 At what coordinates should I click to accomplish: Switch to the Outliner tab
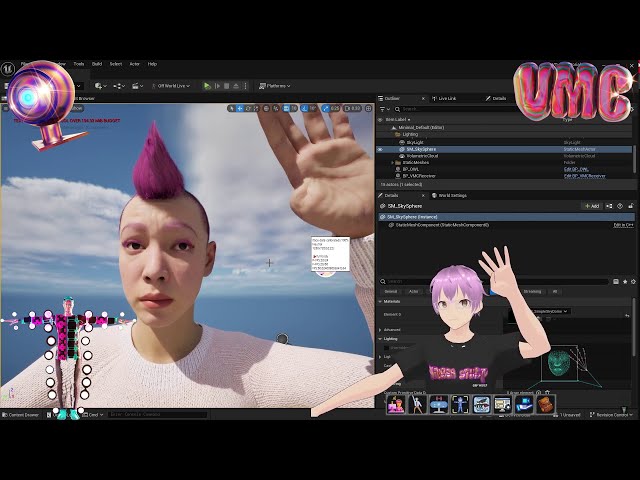(x=392, y=98)
